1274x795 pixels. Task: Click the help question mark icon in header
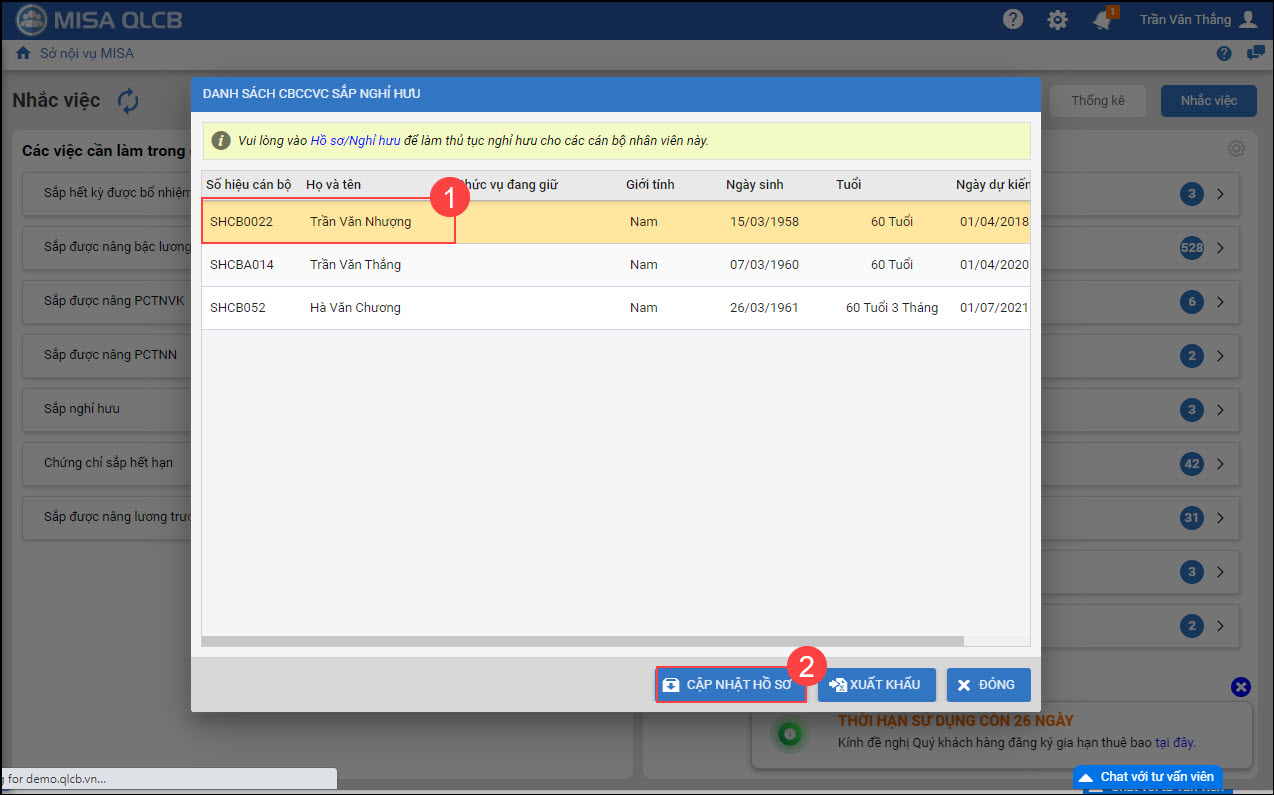pyautogui.click(x=1013, y=20)
